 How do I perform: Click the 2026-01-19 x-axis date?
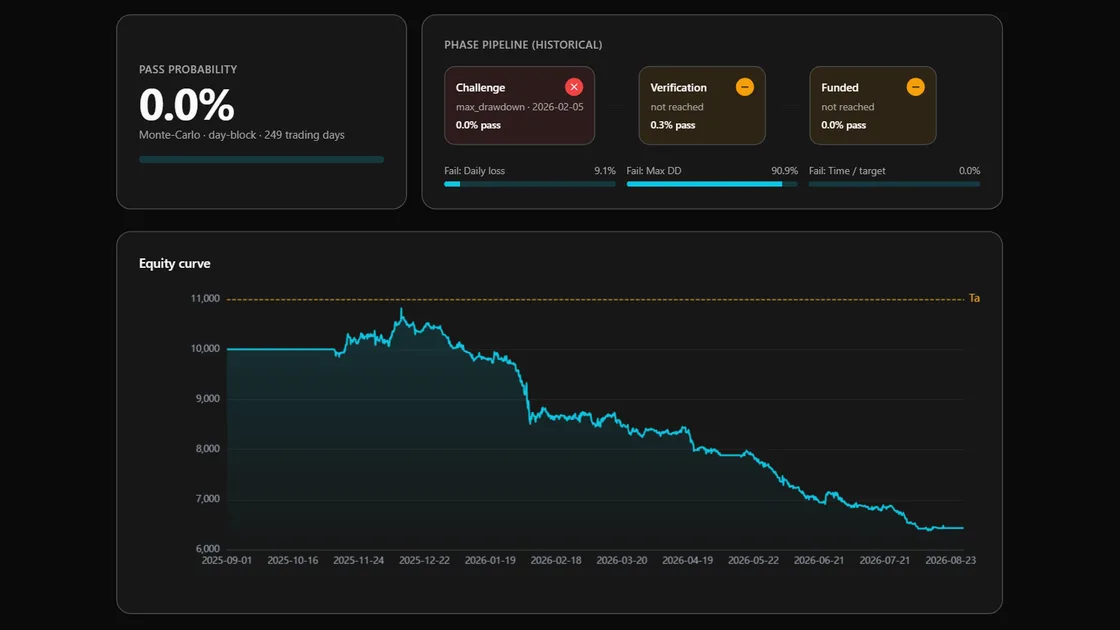[x=490, y=561]
